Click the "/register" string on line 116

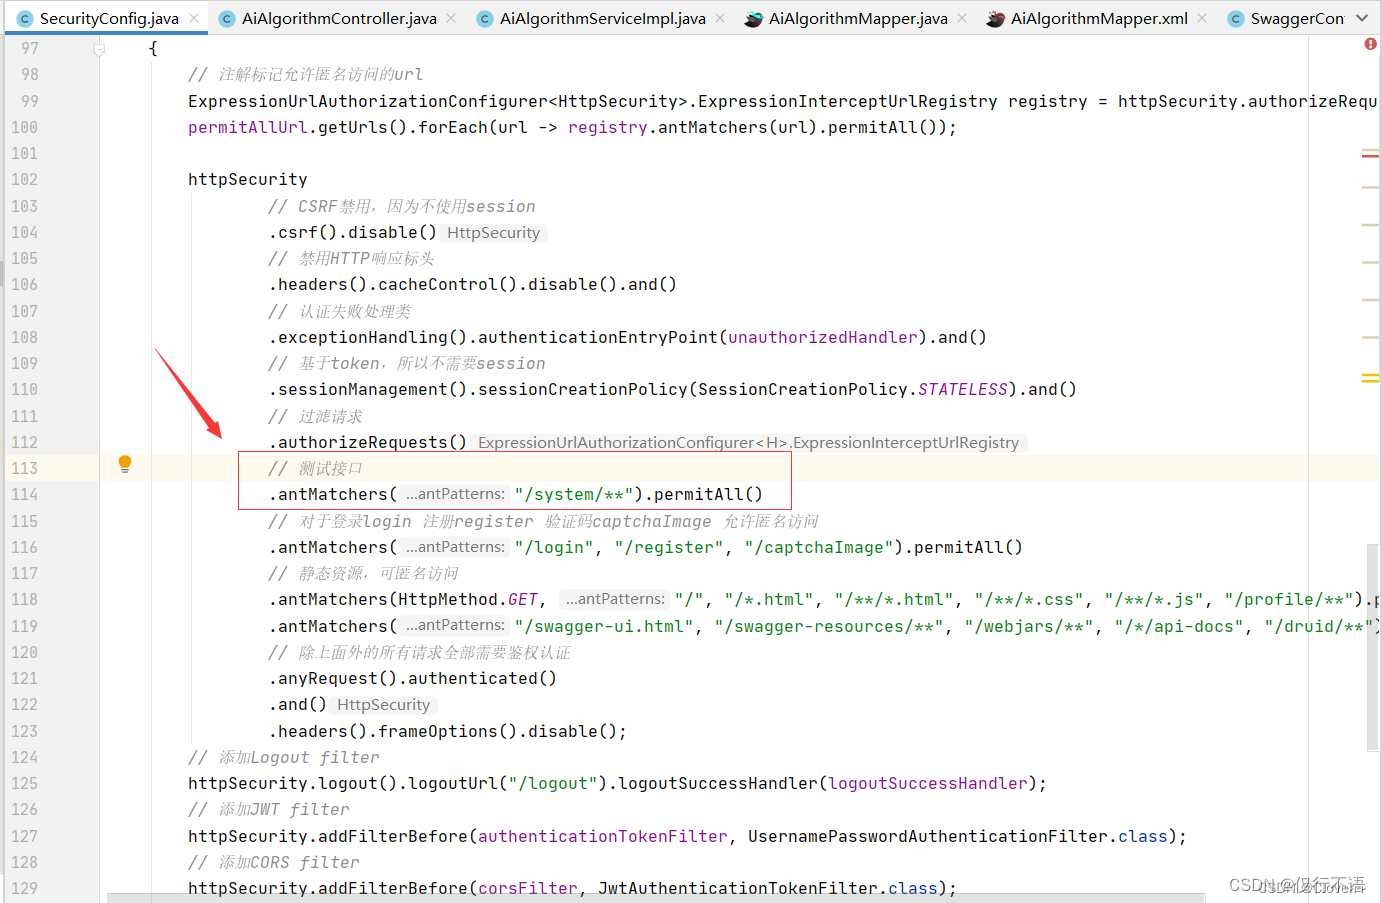[669, 547]
